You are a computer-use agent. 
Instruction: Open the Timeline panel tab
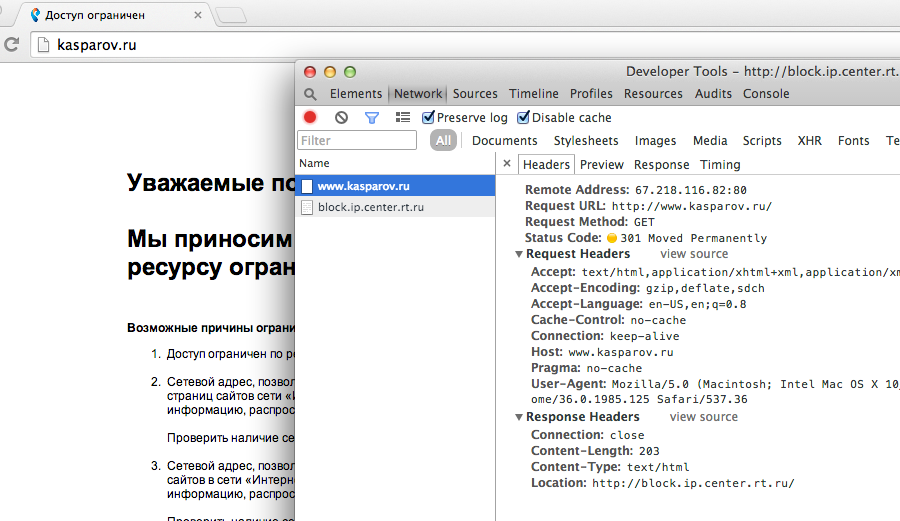click(x=534, y=94)
